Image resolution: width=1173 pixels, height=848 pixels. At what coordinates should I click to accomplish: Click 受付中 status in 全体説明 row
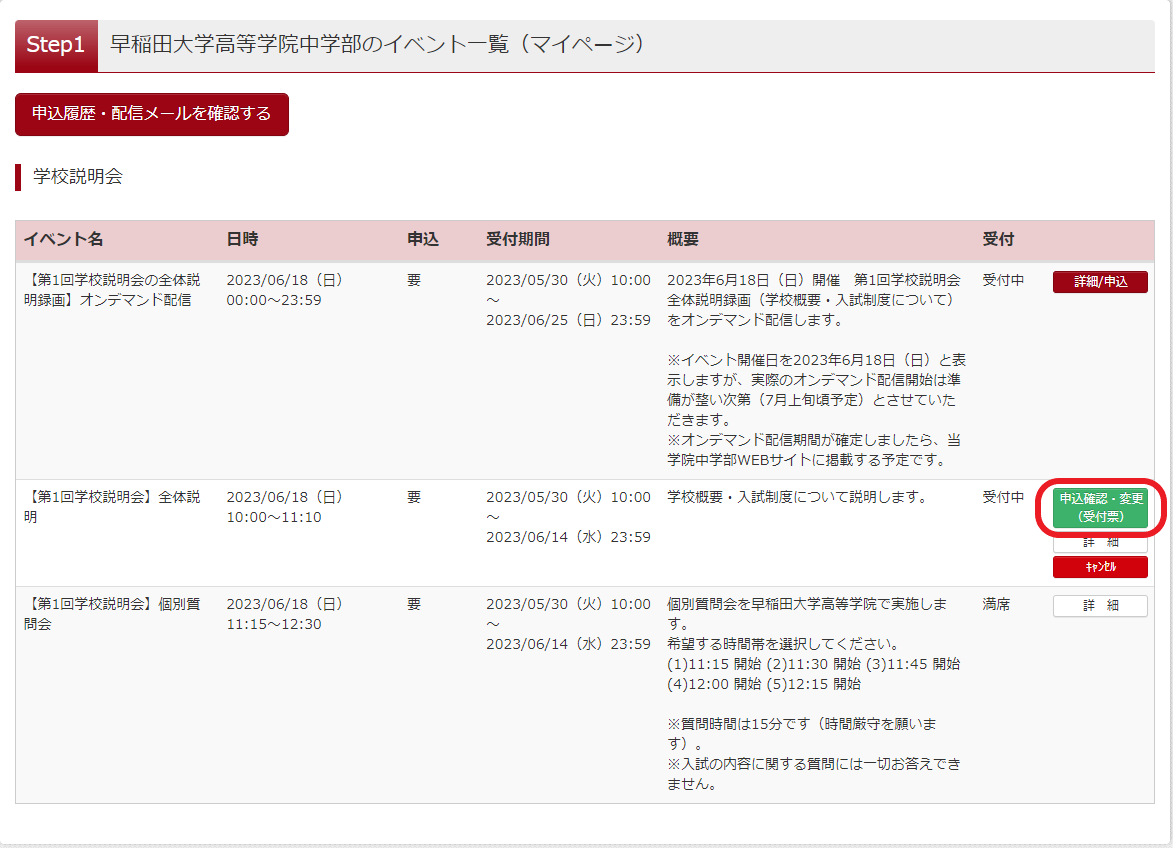(1003, 497)
